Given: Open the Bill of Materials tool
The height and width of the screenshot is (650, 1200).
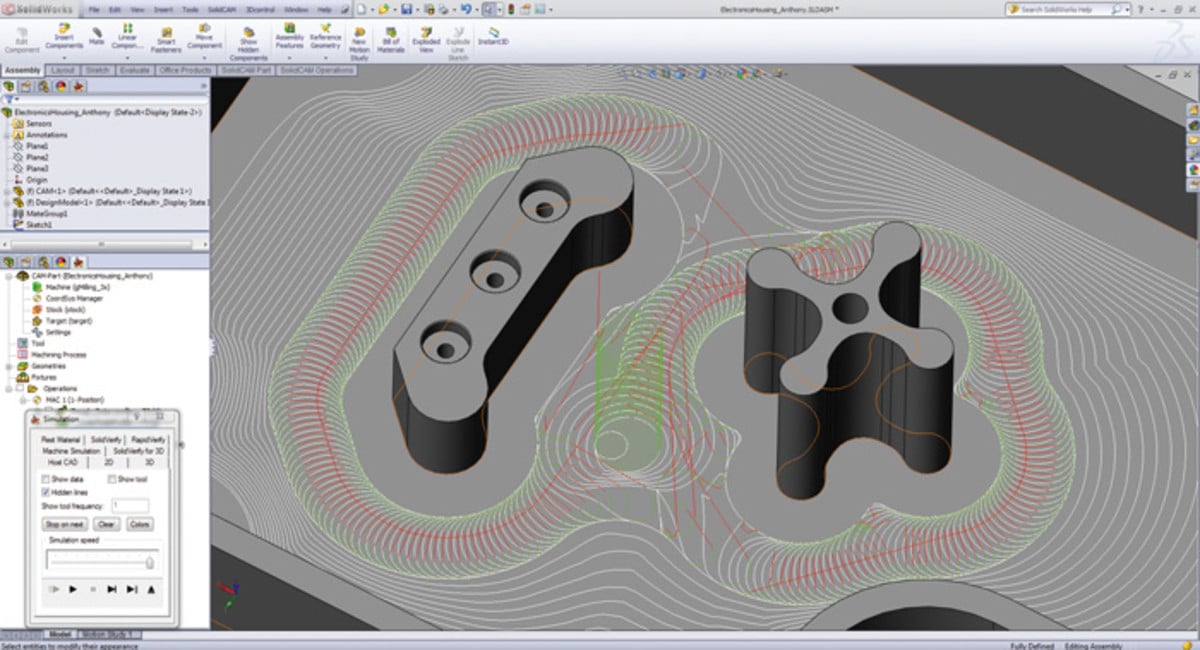Looking at the screenshot, I should tap(391, 32).
